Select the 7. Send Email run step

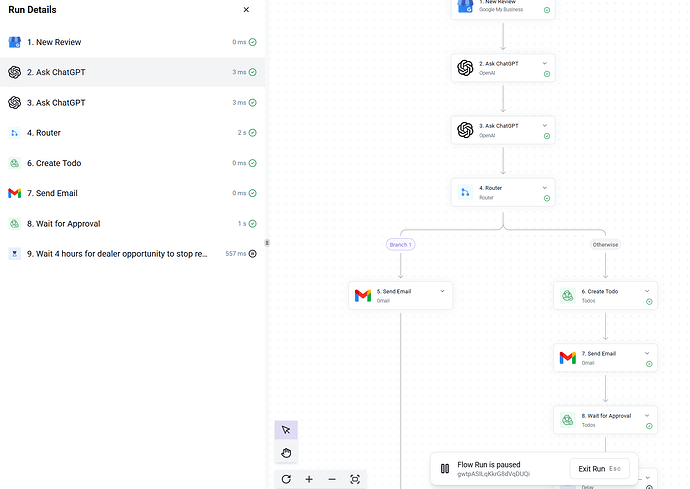pyautogui.click(x=132, y=193)
